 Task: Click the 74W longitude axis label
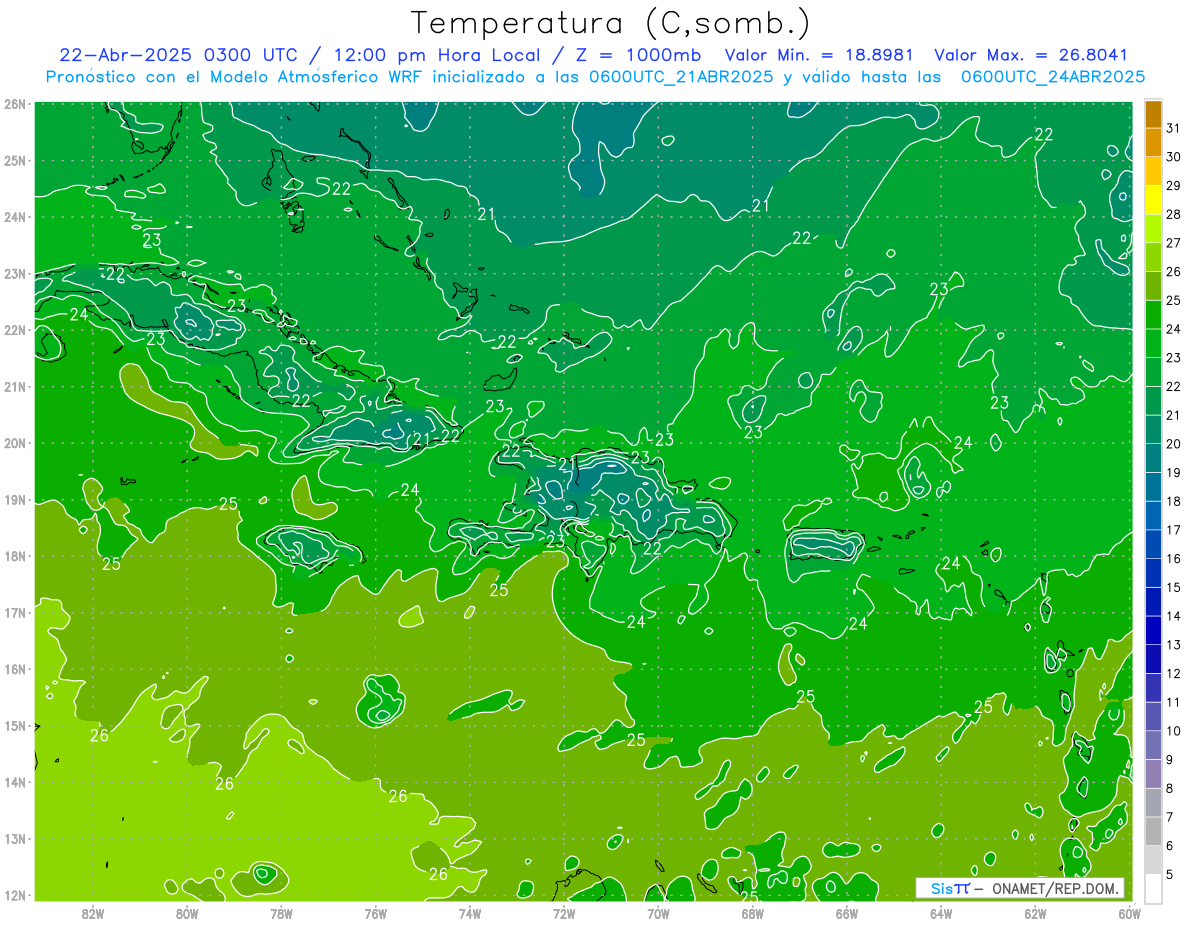tap(470, 913)
